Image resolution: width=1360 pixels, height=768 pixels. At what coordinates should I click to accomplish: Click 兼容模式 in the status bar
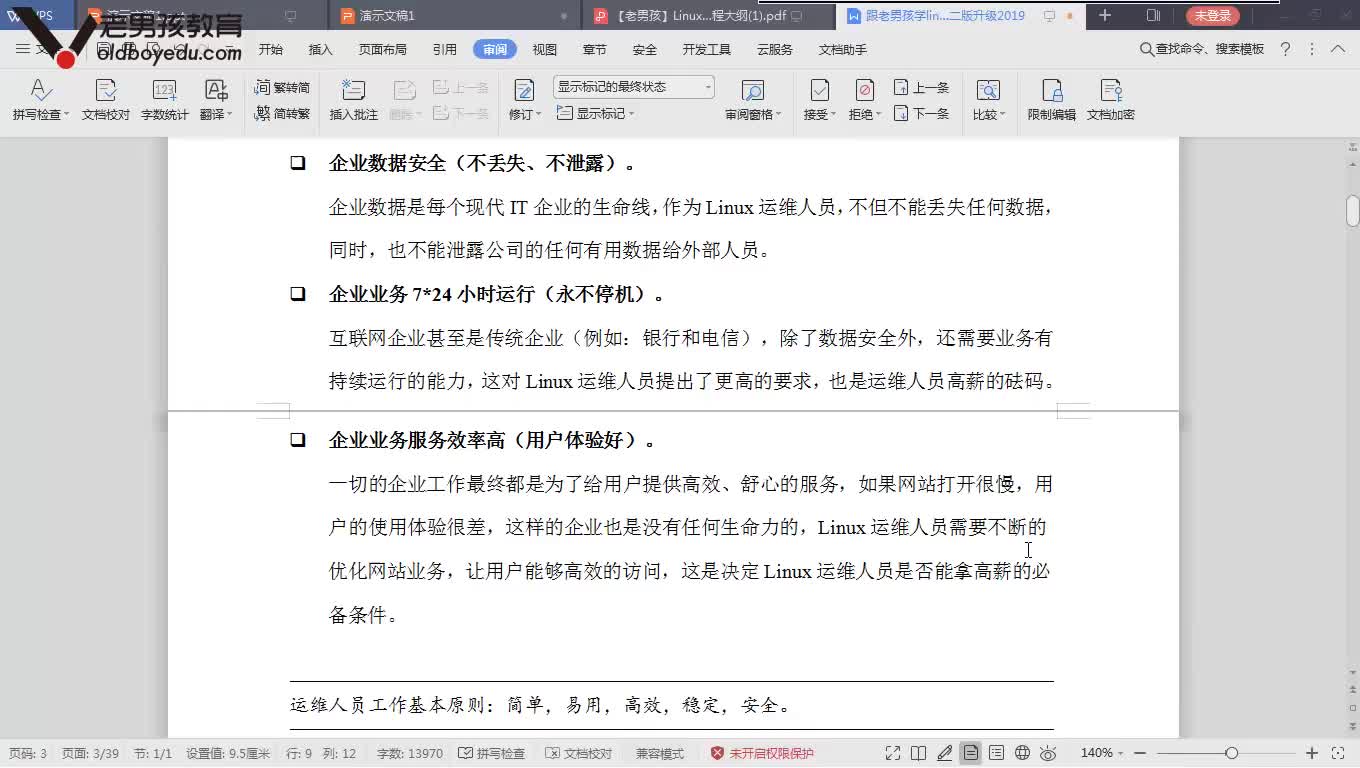(660, 754)
